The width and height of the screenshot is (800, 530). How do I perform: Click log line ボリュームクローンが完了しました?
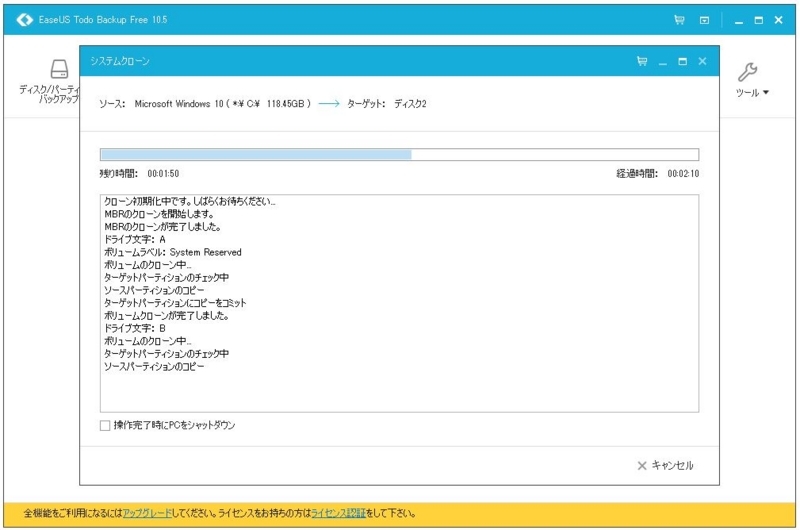(x=166, y=316)
